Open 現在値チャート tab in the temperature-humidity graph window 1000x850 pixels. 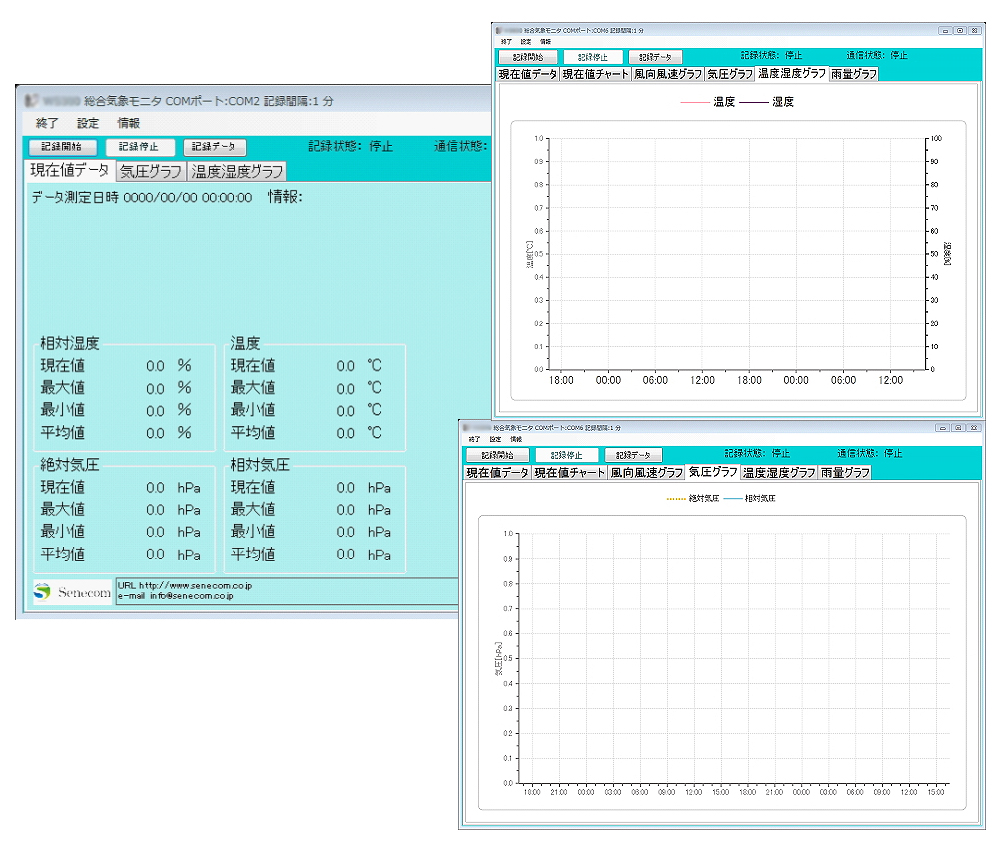click(596, 74)
